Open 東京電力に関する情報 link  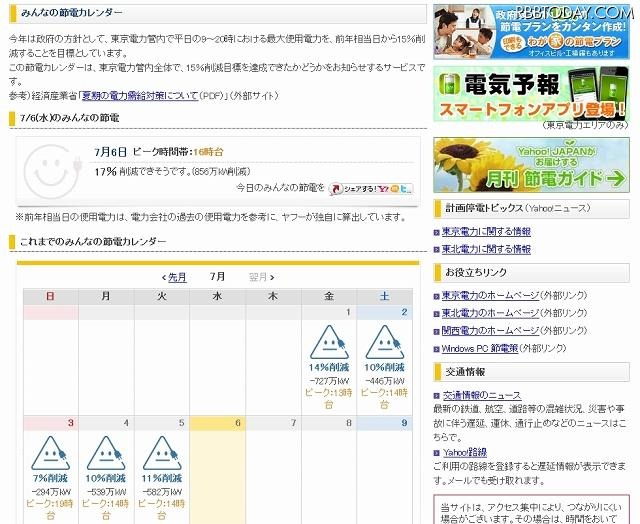[487, 232]
